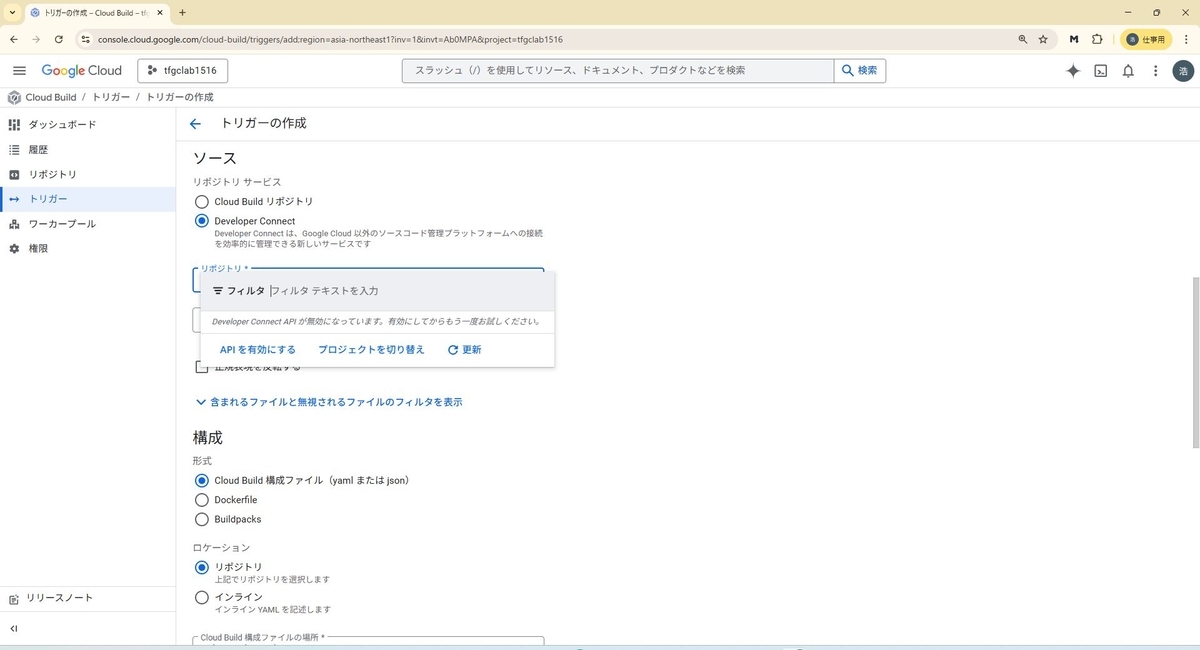Screen dimensions: 1200x650
Task: Open the 仕事用 browser profile chip
Action: click(x=1145, y=39)
